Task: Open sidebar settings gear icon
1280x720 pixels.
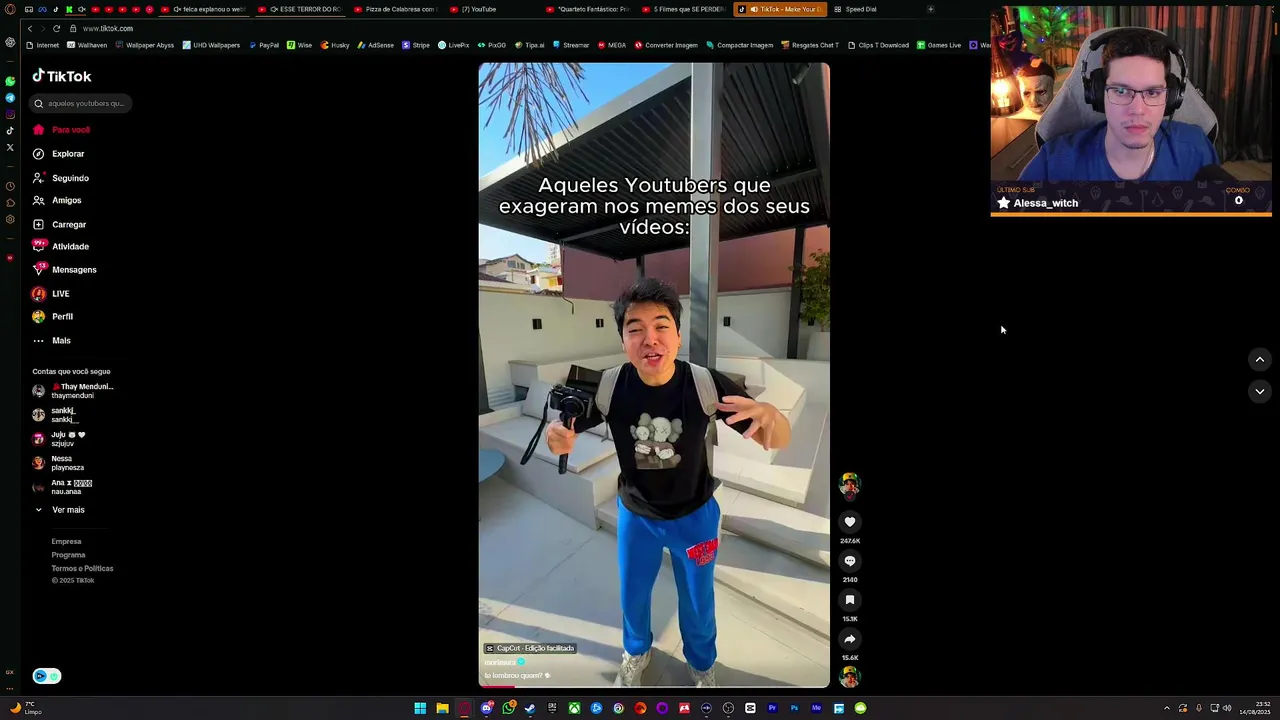Action: point(10,219)
